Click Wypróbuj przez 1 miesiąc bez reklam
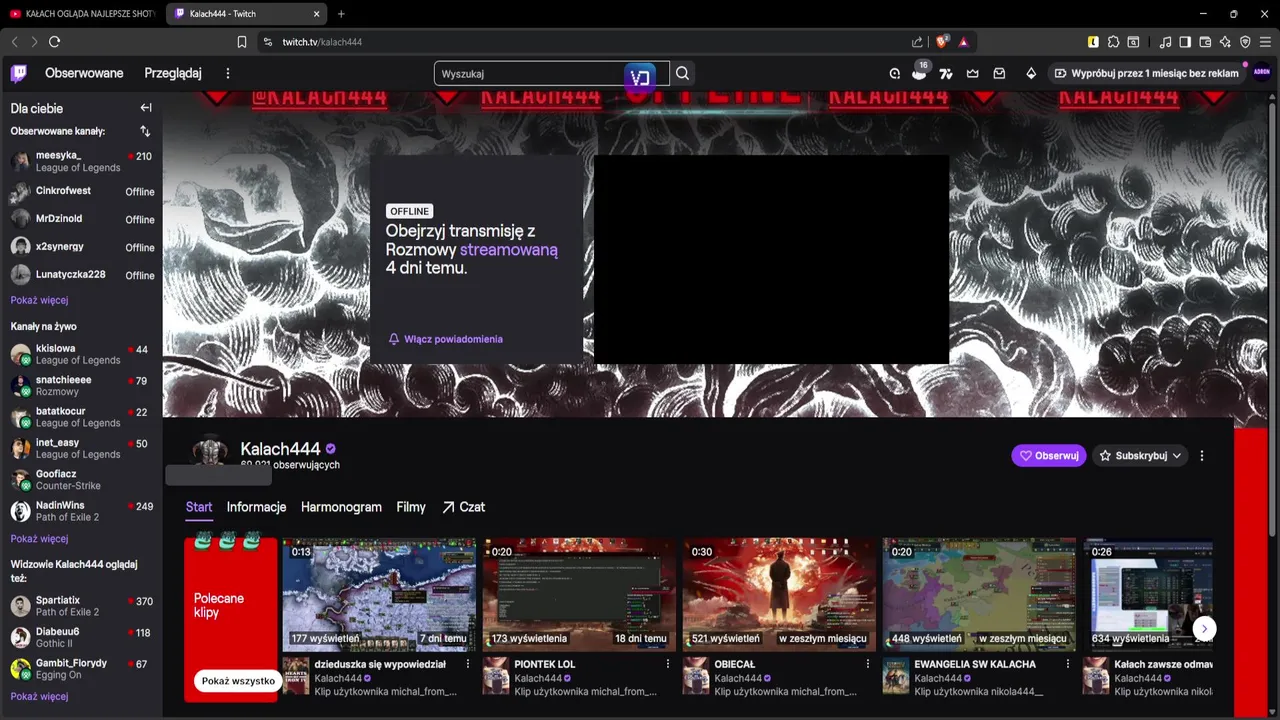The width and height of the screenshot is (1280, 720). 1146,73
